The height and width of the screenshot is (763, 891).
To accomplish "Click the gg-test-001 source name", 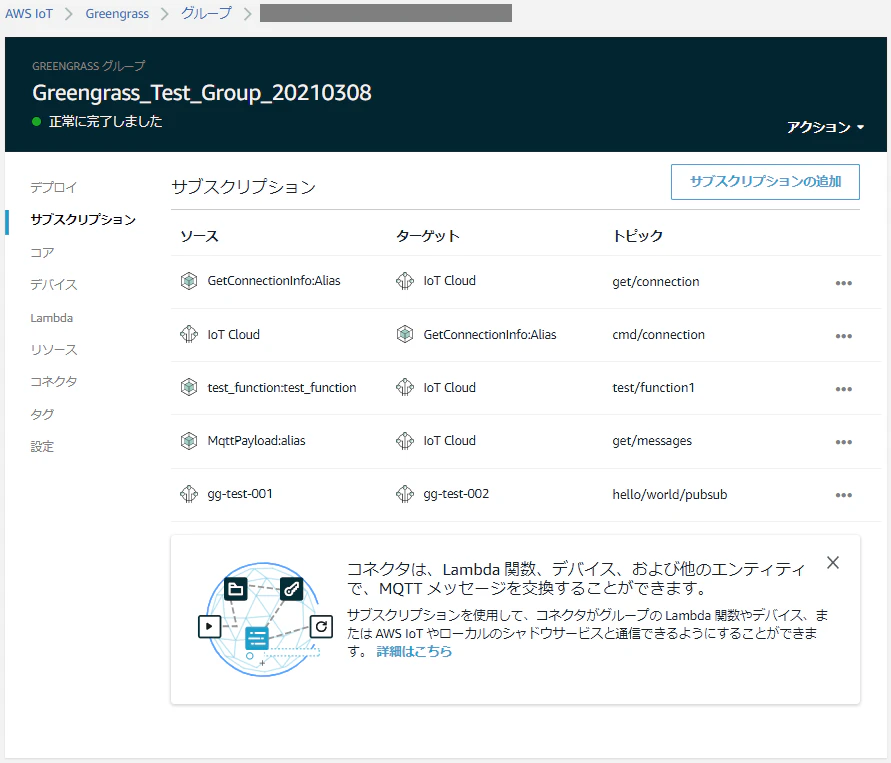I will [240, 494].
